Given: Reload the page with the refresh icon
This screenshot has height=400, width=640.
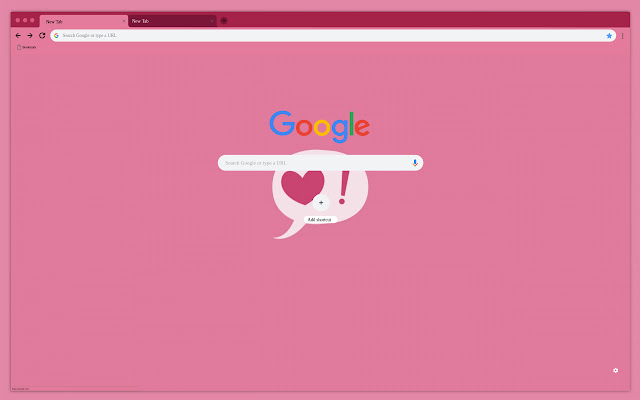Looking at the screenshot, I should pyautogui.click(x=42, y=36).
